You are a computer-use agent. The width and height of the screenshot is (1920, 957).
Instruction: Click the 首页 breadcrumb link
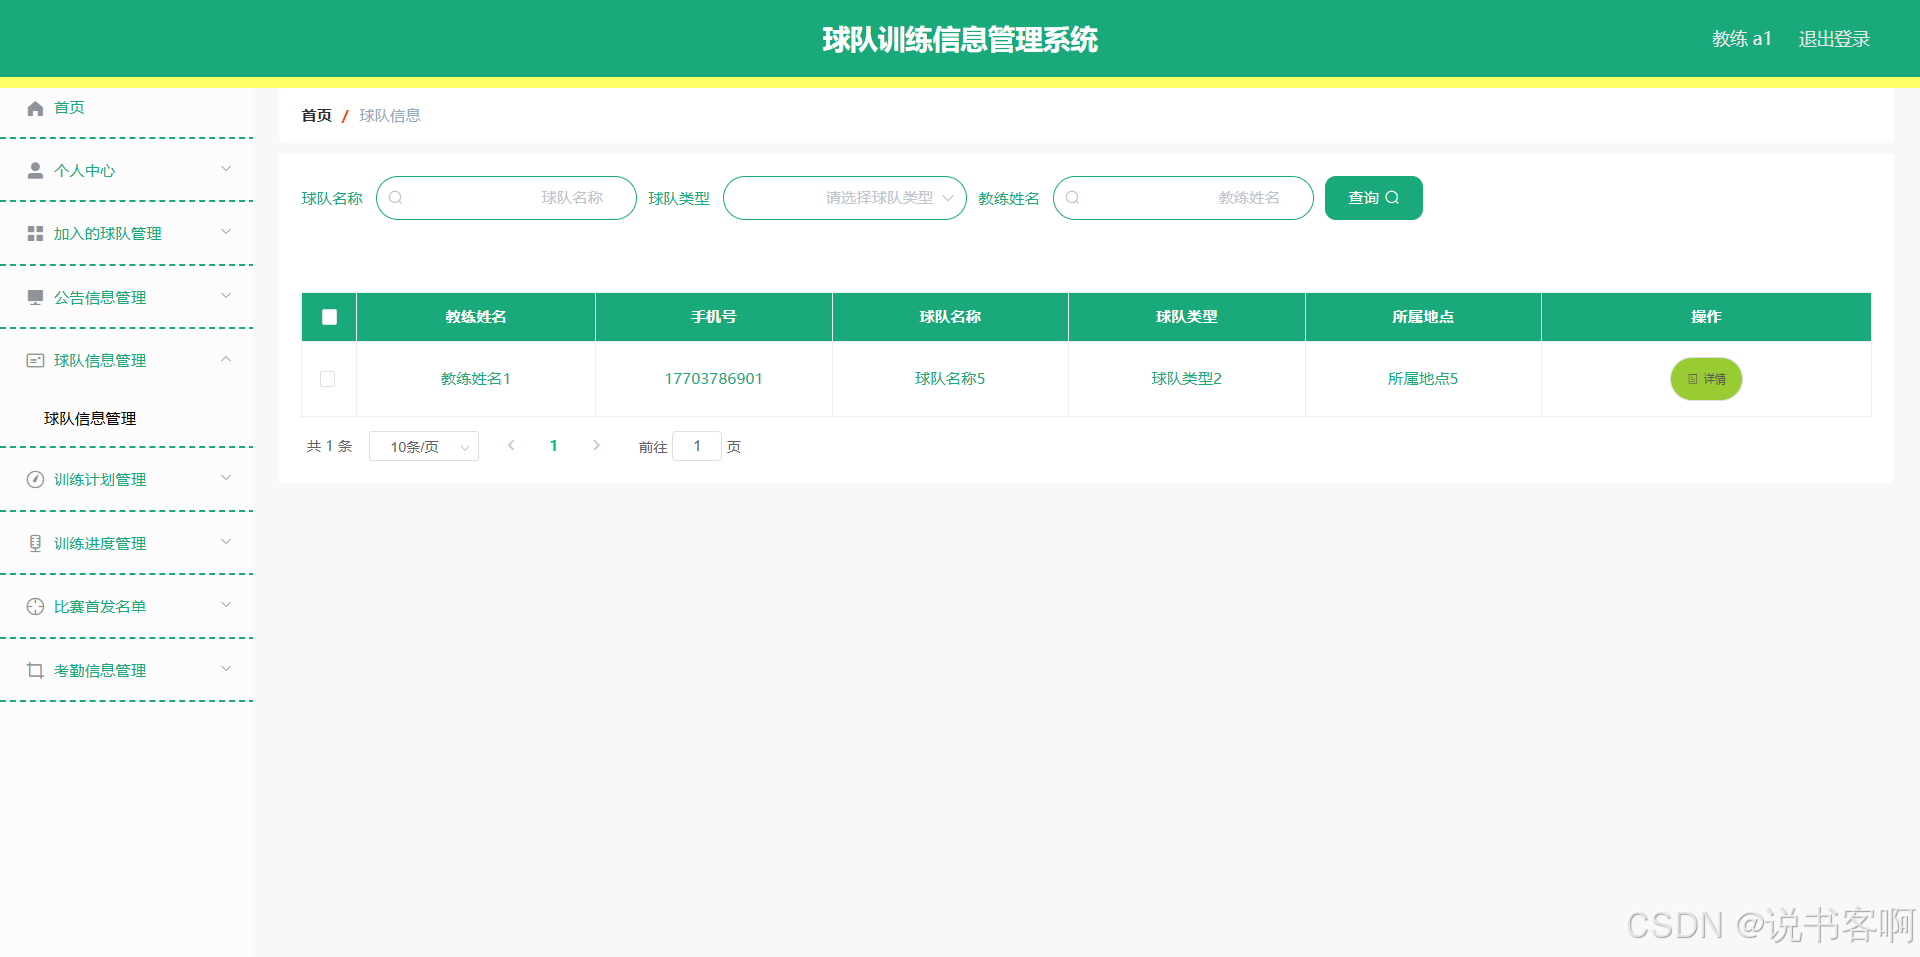[317, 116]
